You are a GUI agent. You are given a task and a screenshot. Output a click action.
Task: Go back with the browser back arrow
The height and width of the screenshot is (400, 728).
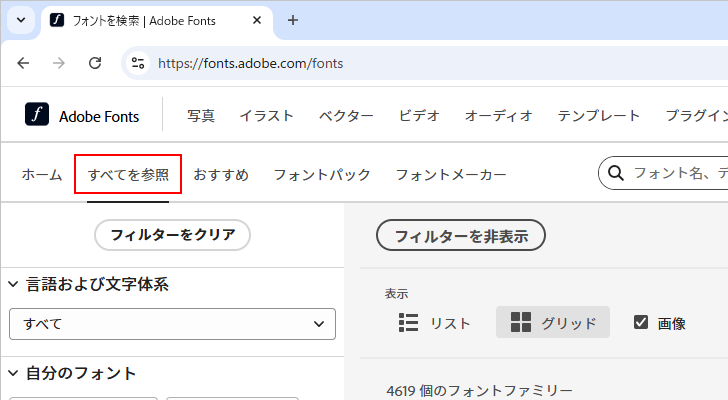pyautogui.click(x=23, y=63)
